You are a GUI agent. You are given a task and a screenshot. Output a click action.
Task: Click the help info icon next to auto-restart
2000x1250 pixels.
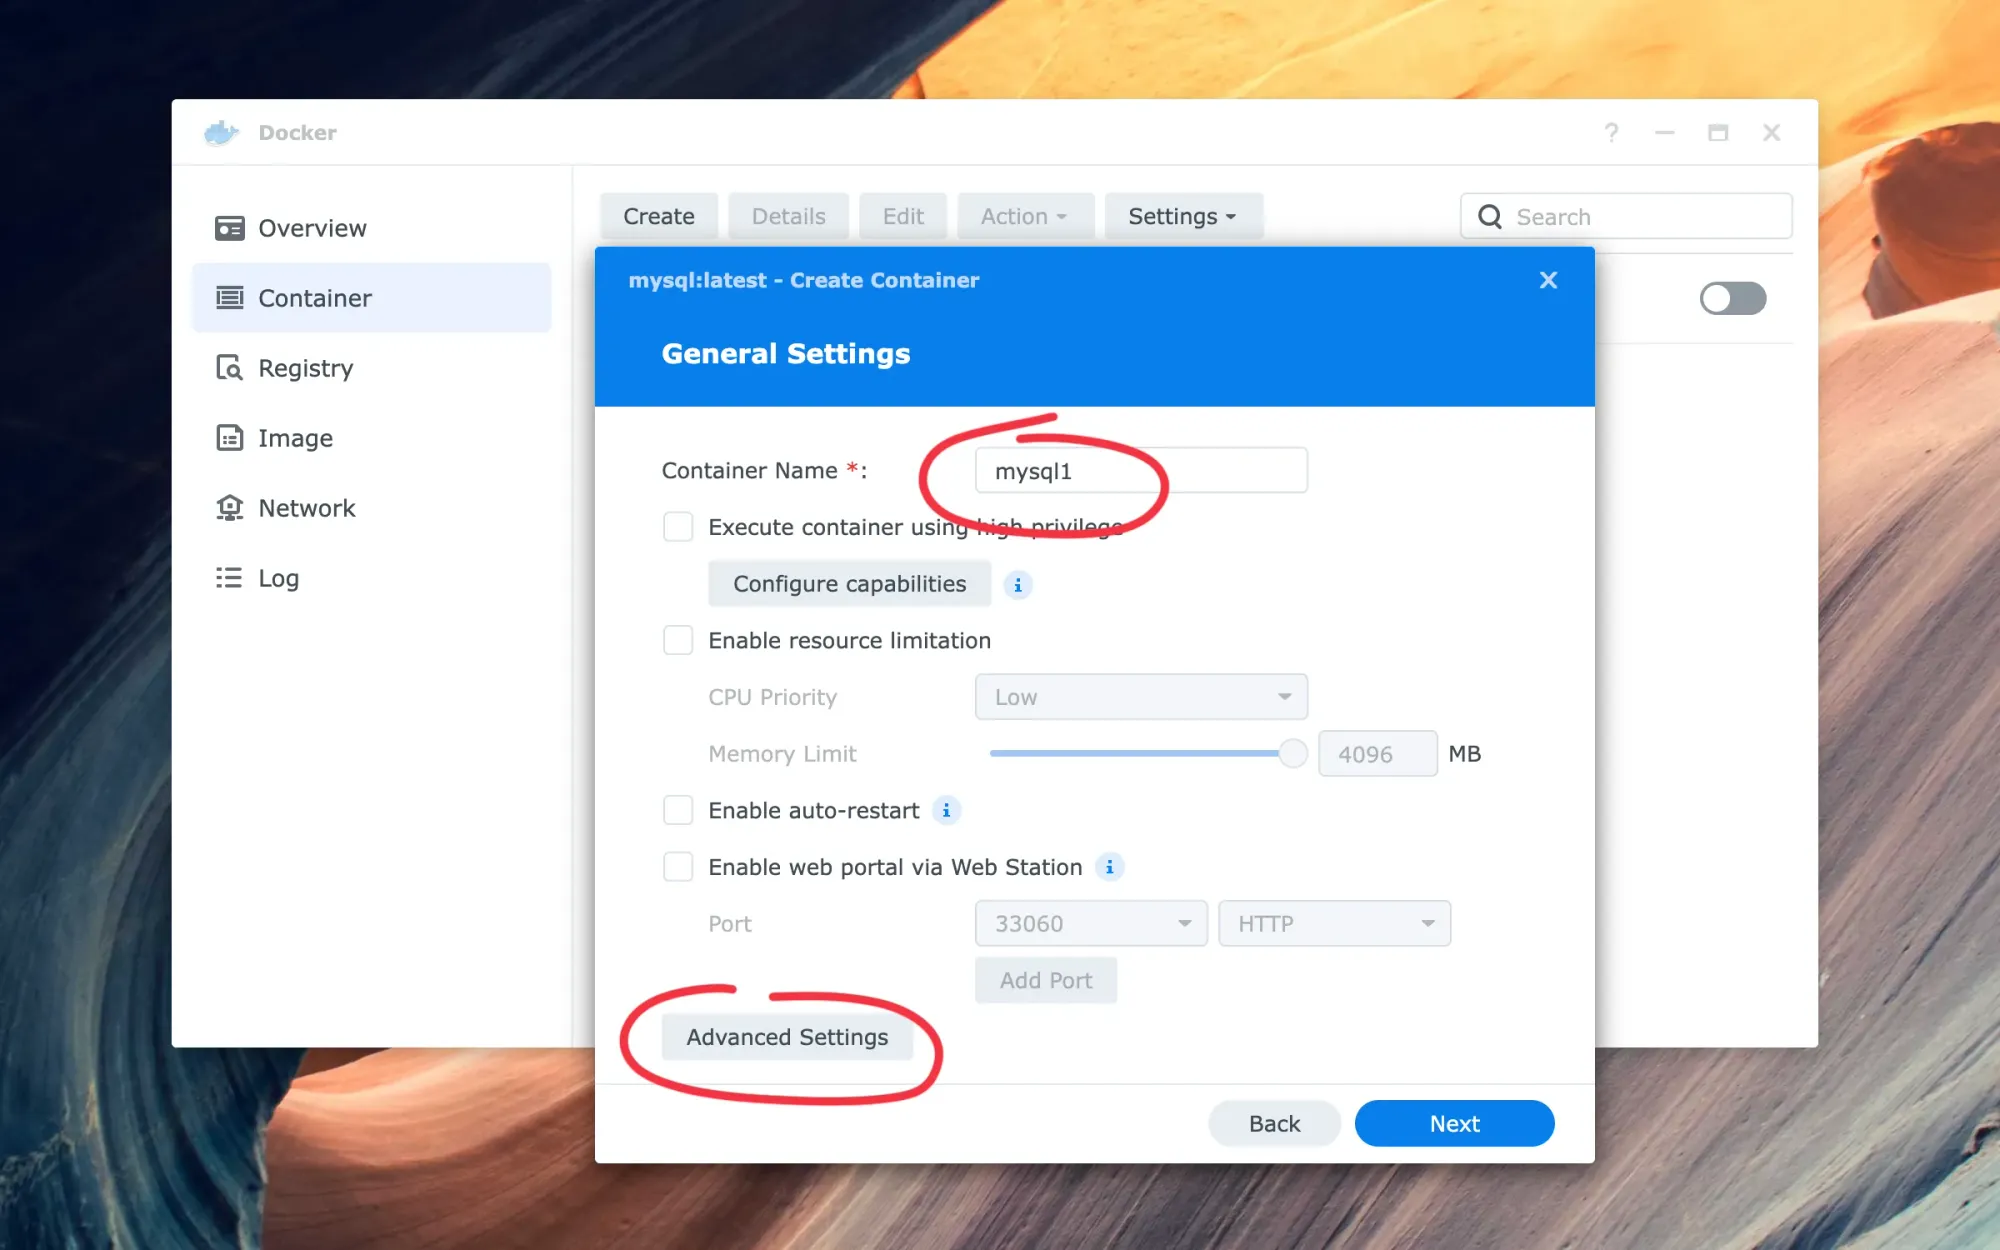coord(946,809)
